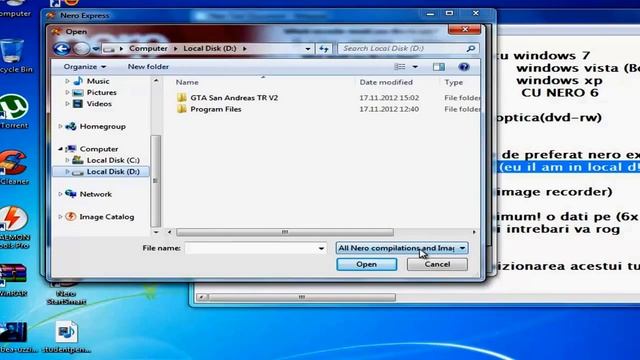Click Local Disk (D:) breadcrumb segment
This screenshot has height=360, width=640.
click(x=210, y=48)
